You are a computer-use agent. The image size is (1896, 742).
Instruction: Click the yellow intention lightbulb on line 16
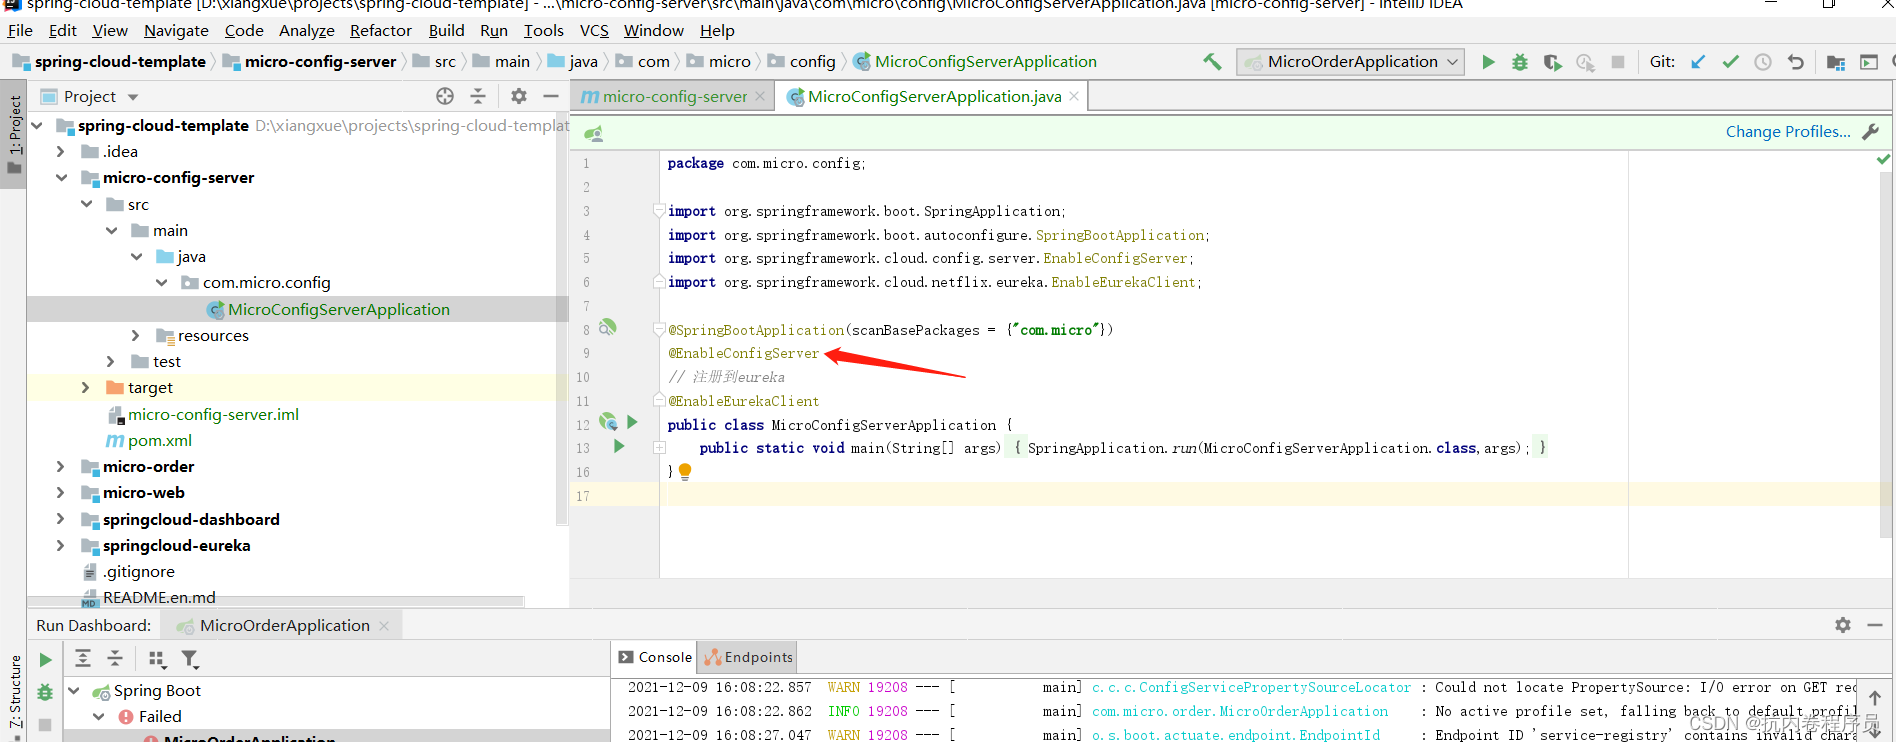click(685, 471)
